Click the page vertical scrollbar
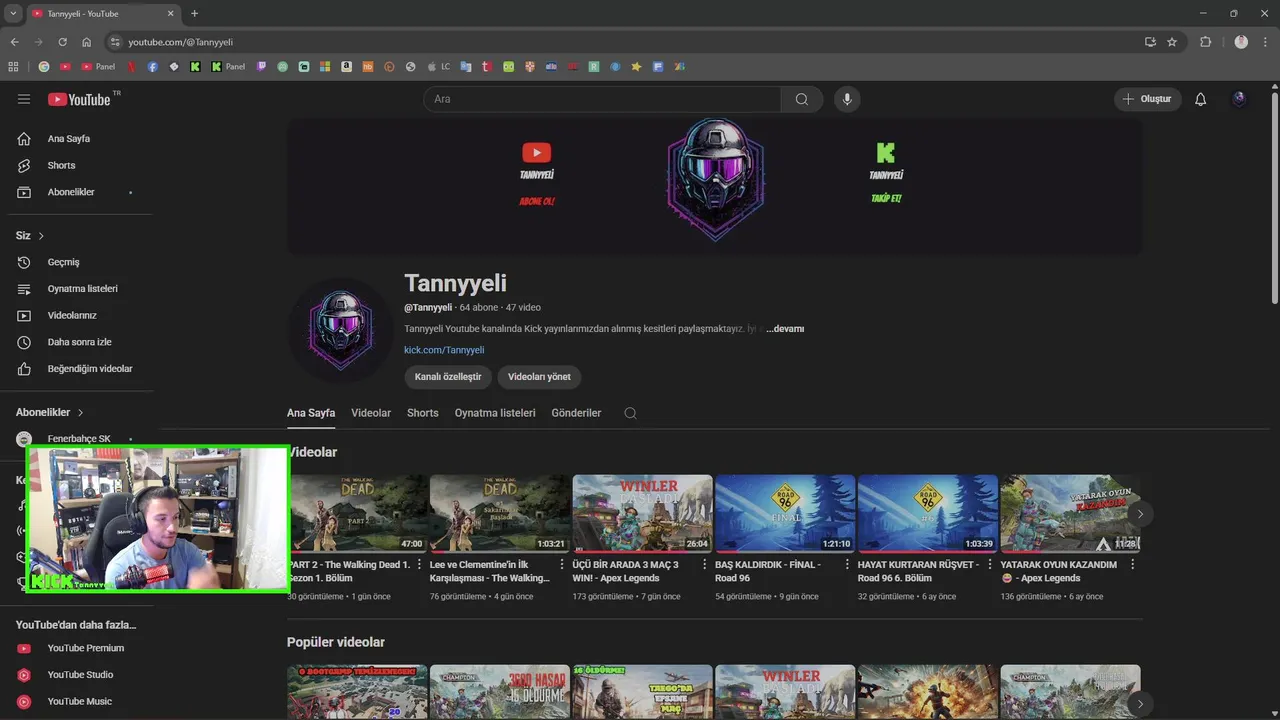Viewport: 1280px width, 720px height. click(x=1274, y=200)
